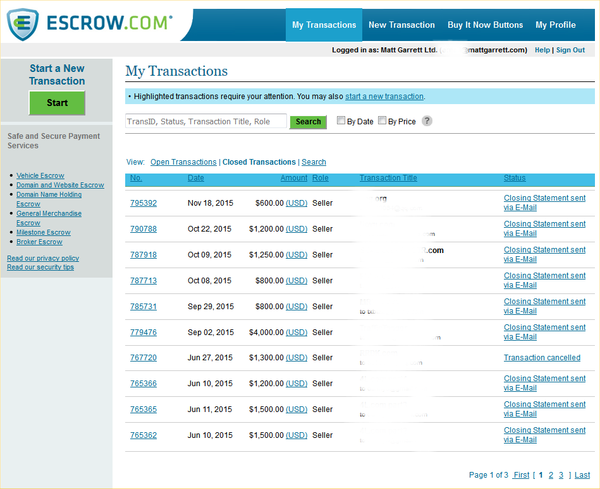Screen dimensions: 600x489
Task: Sort by Date column header
Action: tap(196, 178)
